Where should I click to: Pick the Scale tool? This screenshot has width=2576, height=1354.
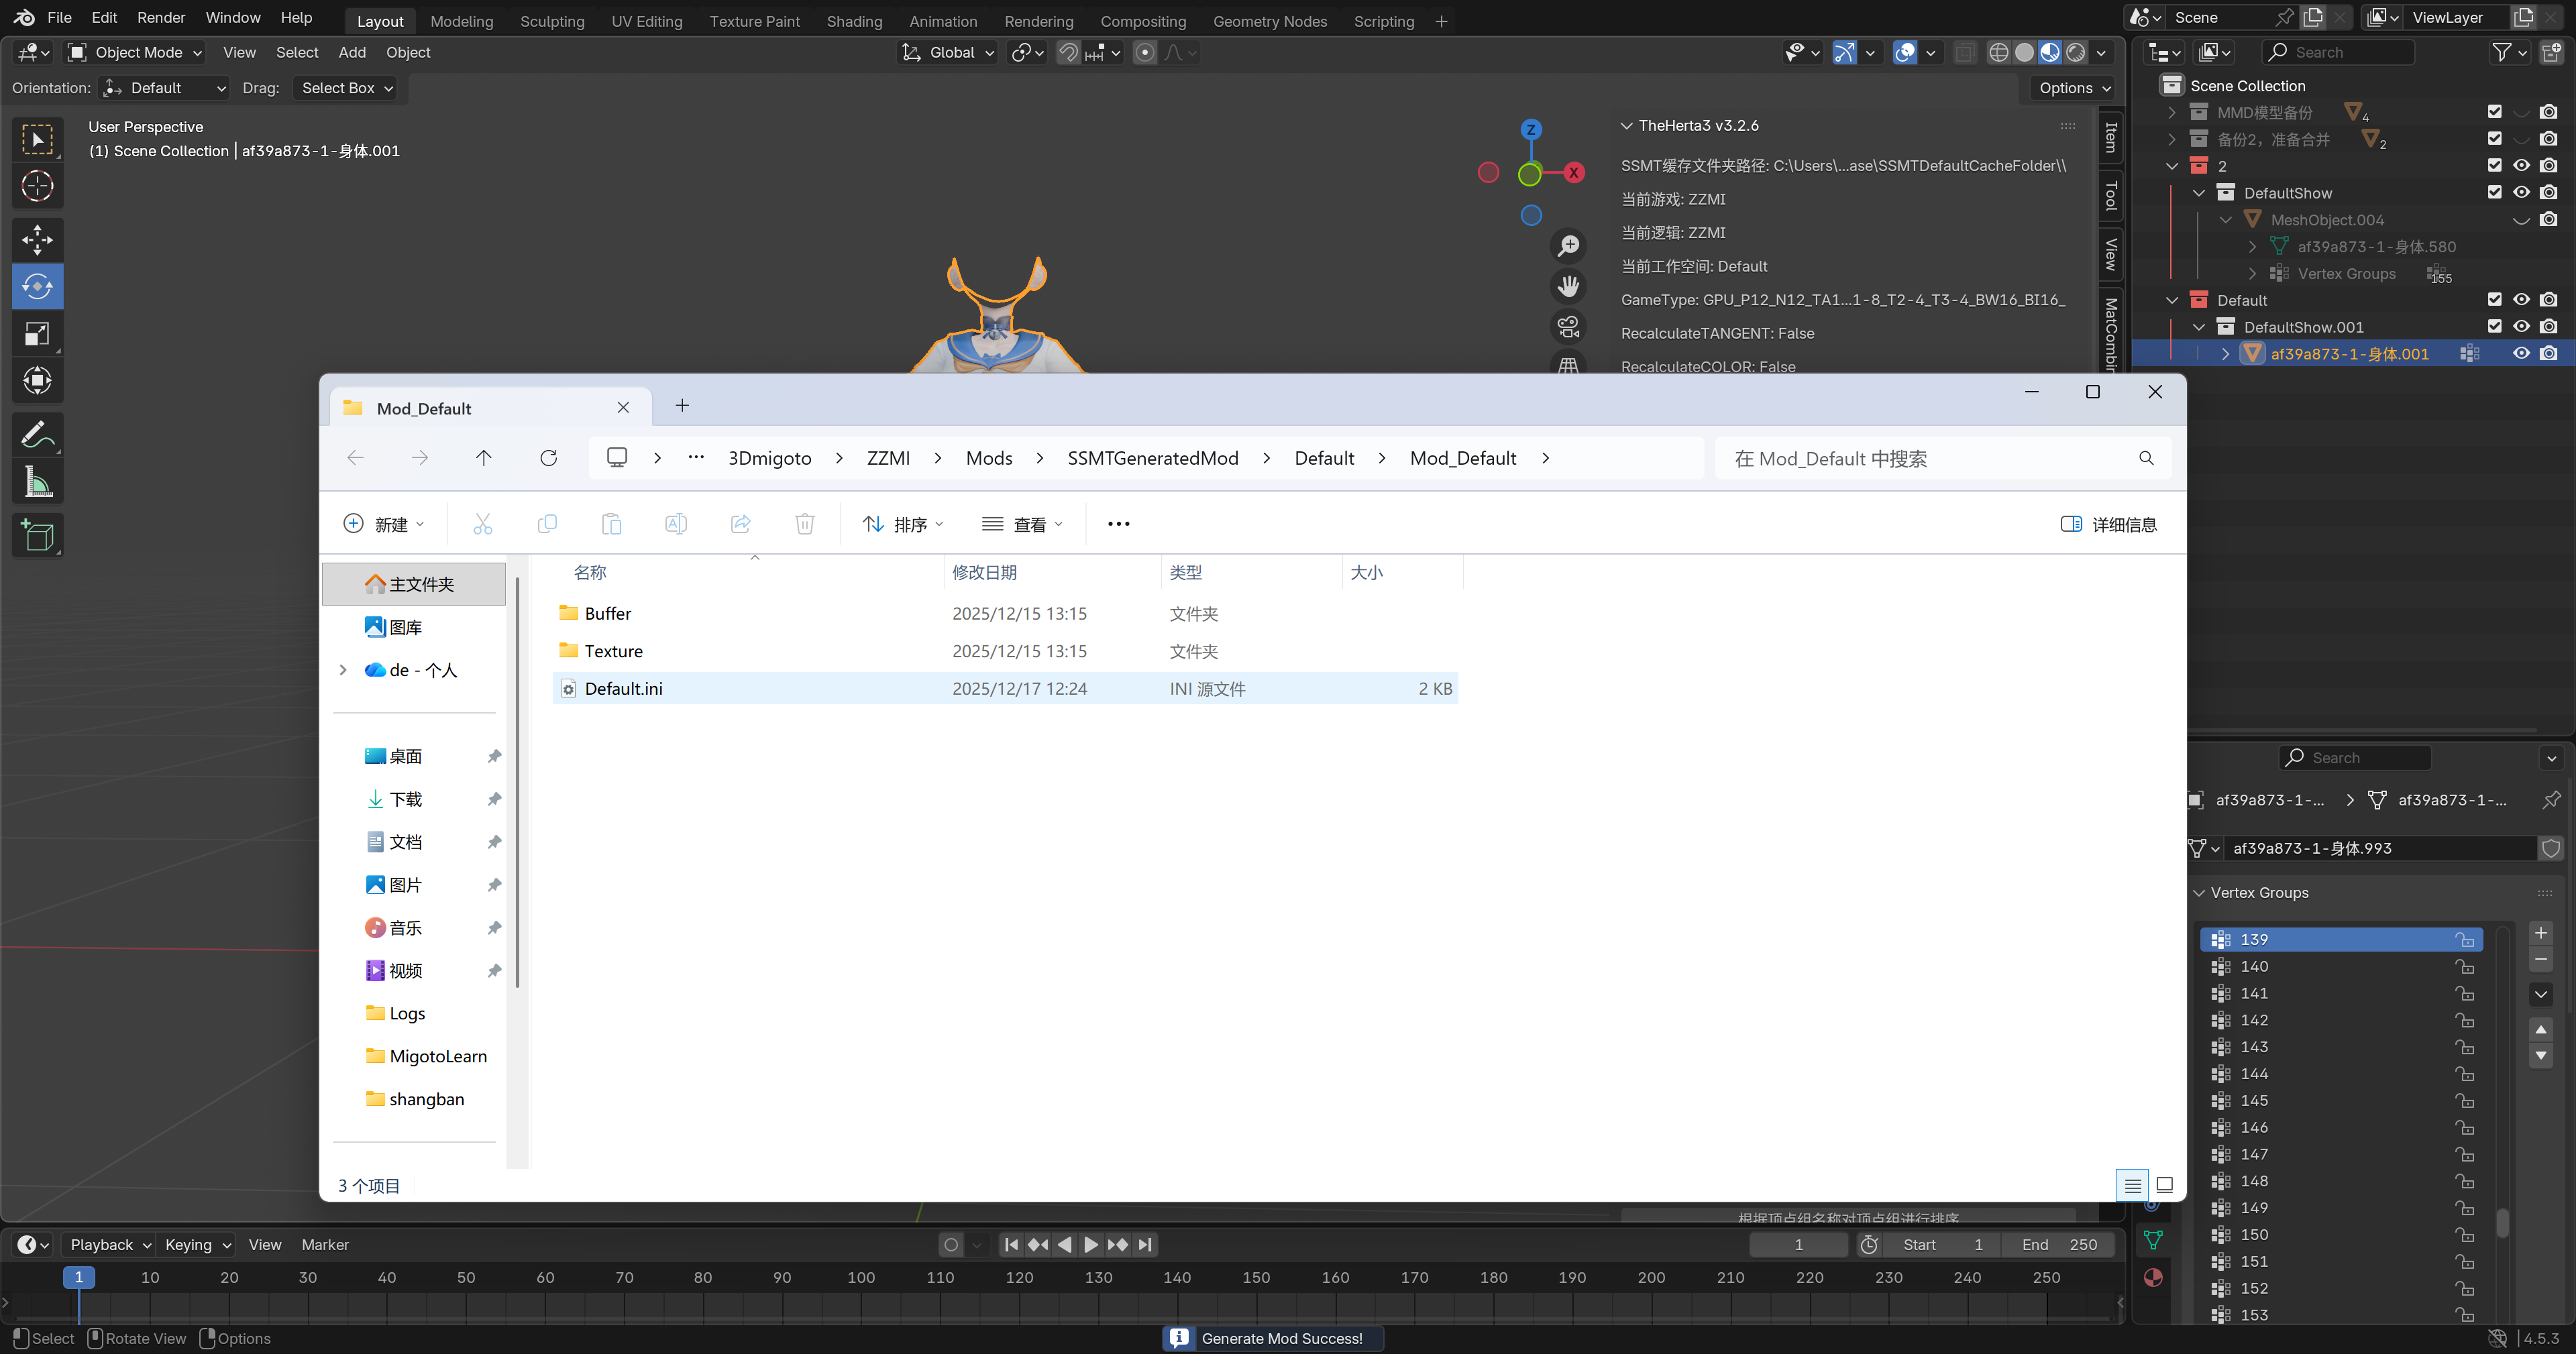pyautogui.click(x=37, y=334)
